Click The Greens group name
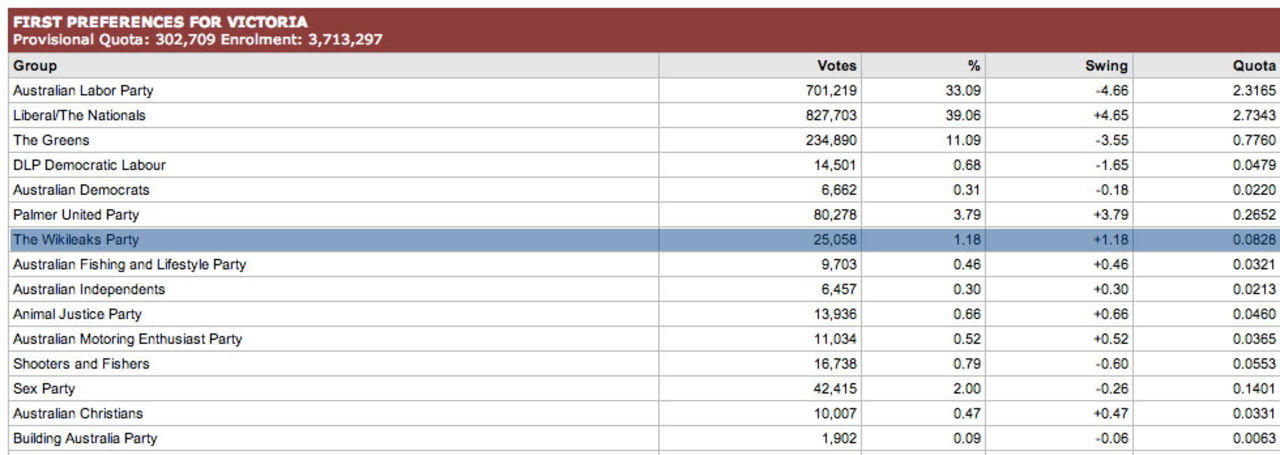 (x=51, y=141)
